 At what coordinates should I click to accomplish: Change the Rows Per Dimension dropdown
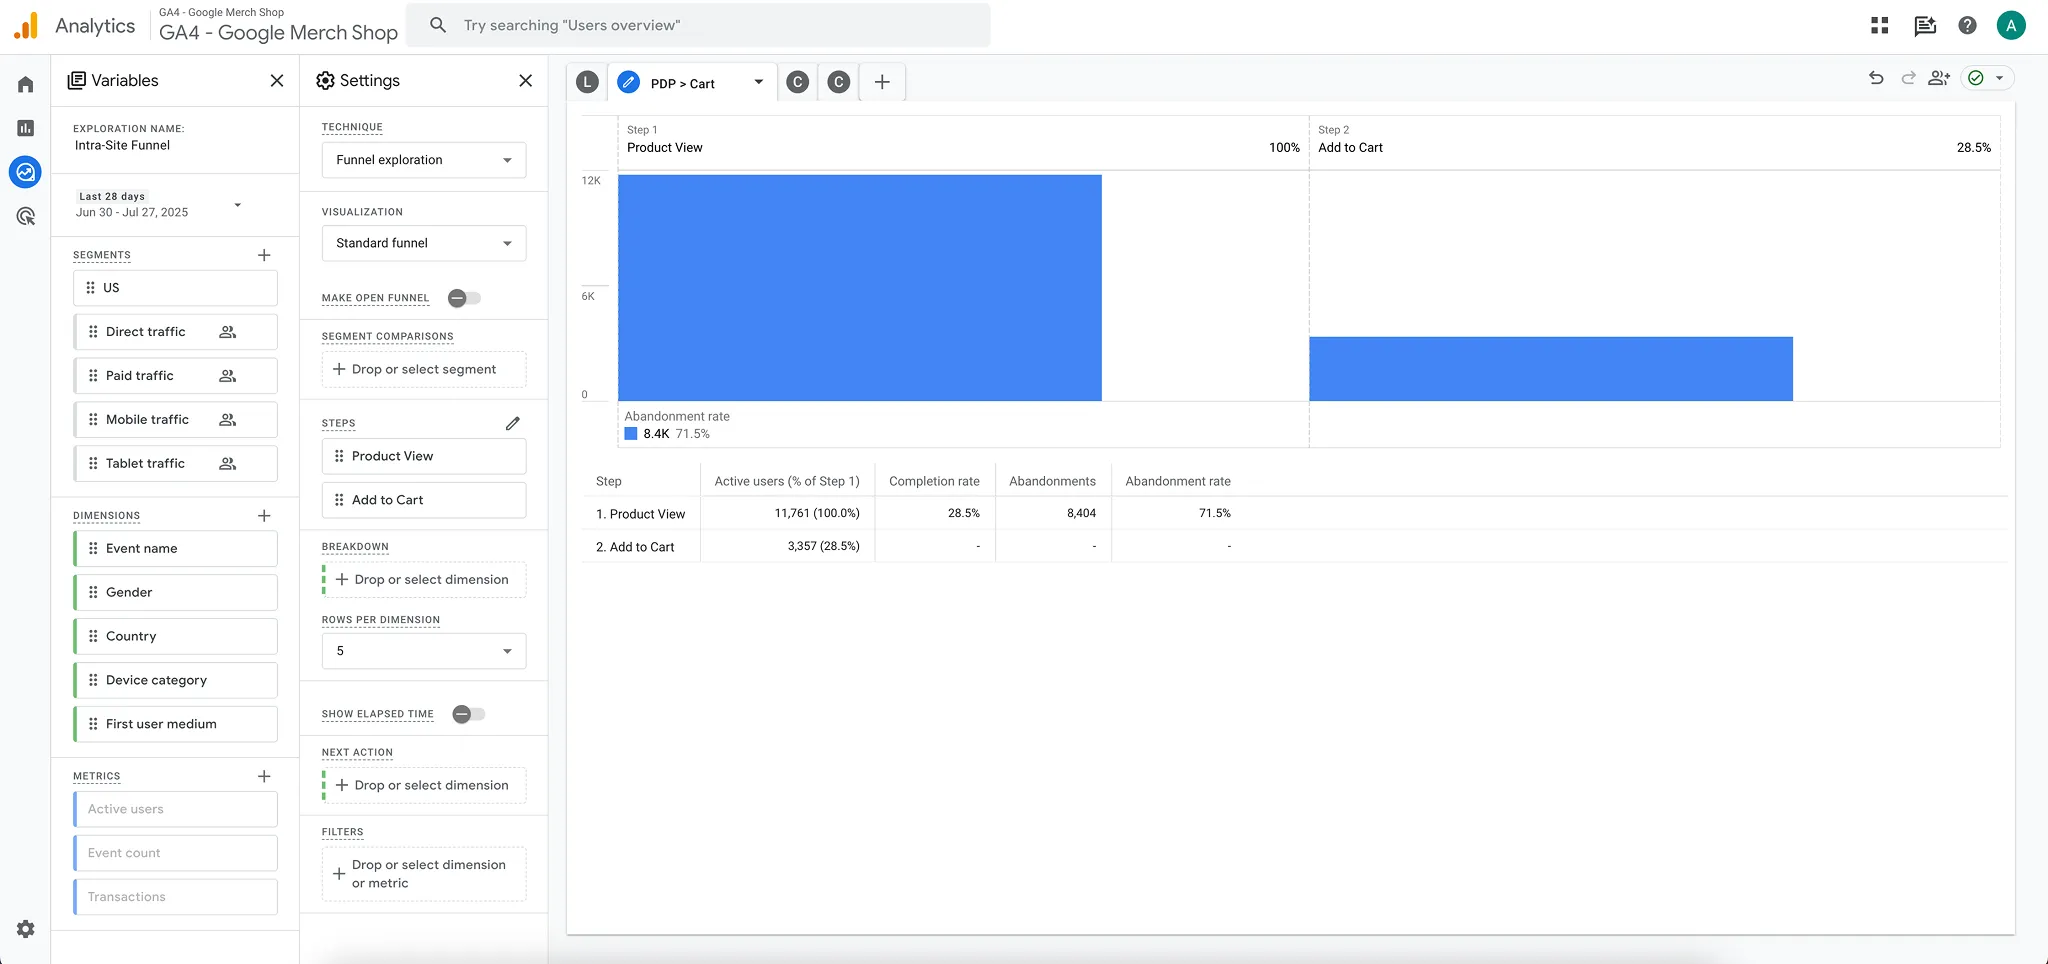tap(423, 650)
